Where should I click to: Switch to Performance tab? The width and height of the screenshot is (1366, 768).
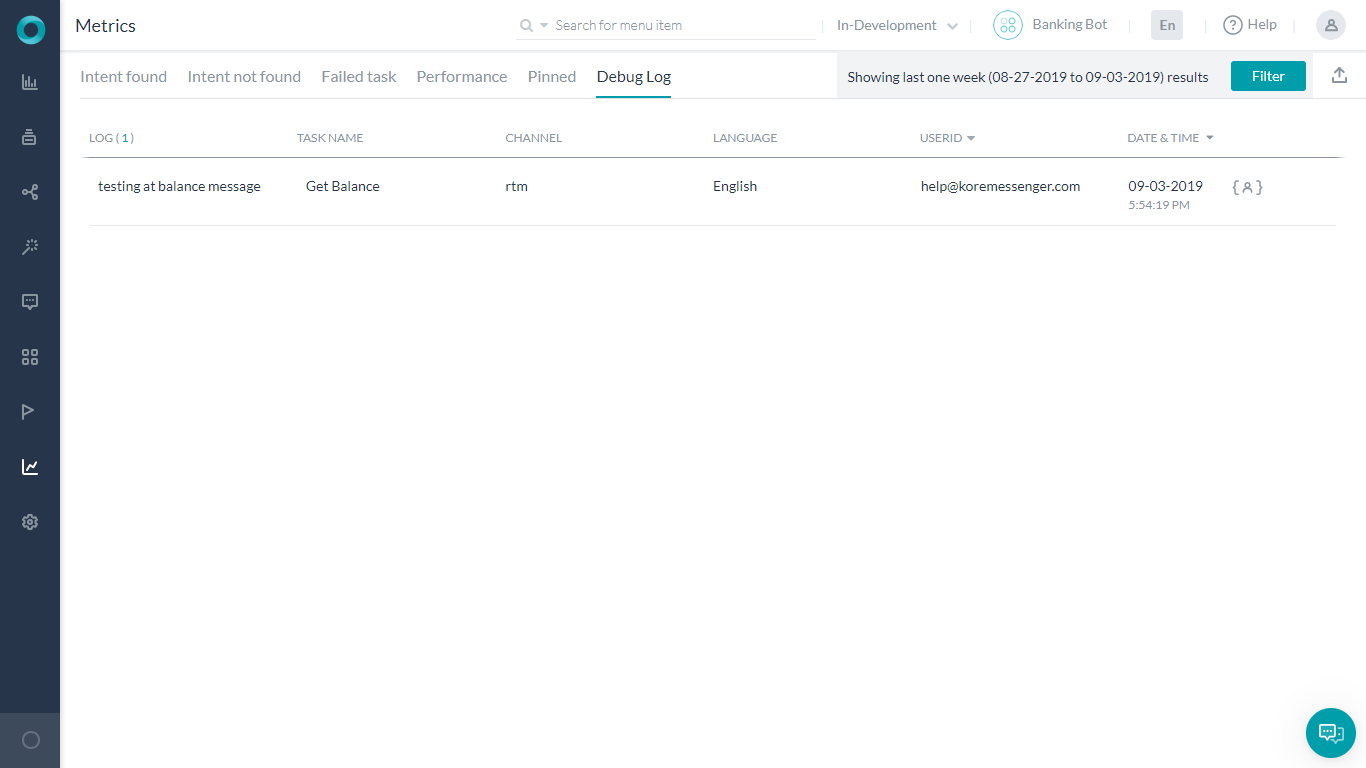[x=462, y=76]
